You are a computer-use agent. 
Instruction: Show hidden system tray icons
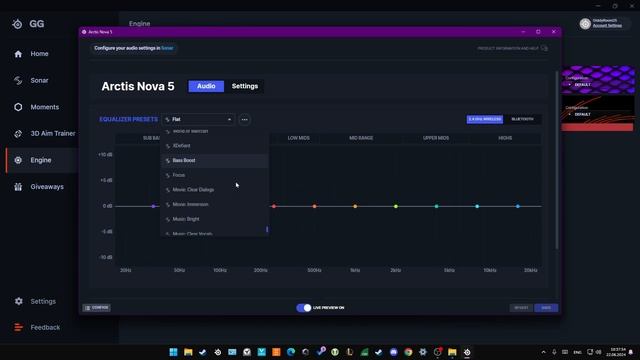click(543, 352)
